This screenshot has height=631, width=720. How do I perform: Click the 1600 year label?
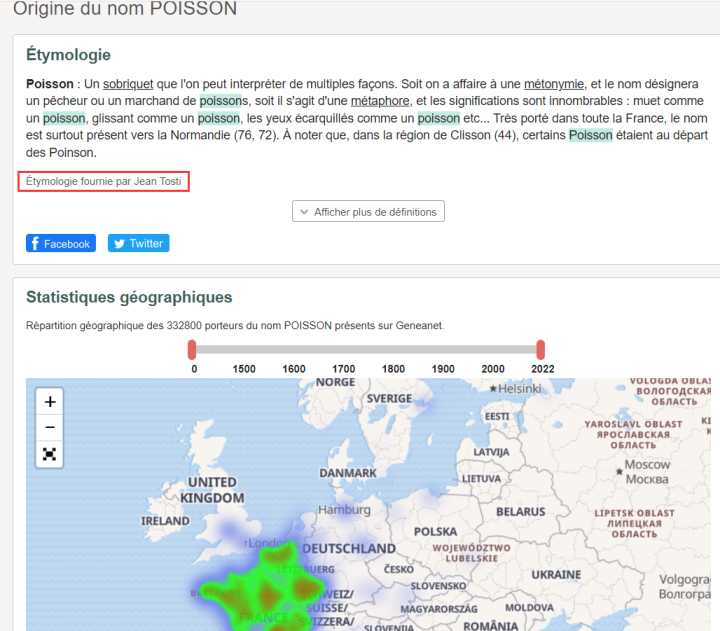(294, 369)
